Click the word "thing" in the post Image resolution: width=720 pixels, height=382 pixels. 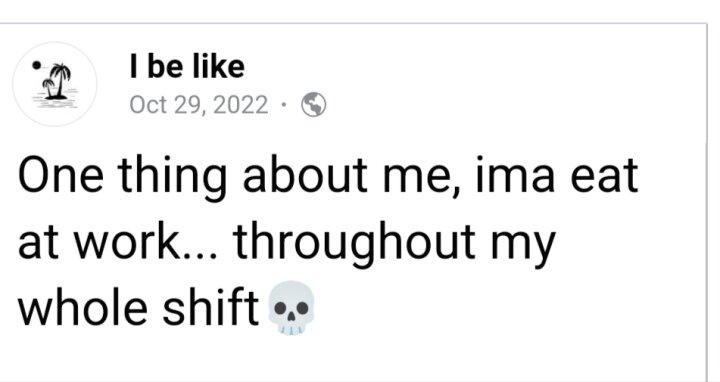pos(172,178)
